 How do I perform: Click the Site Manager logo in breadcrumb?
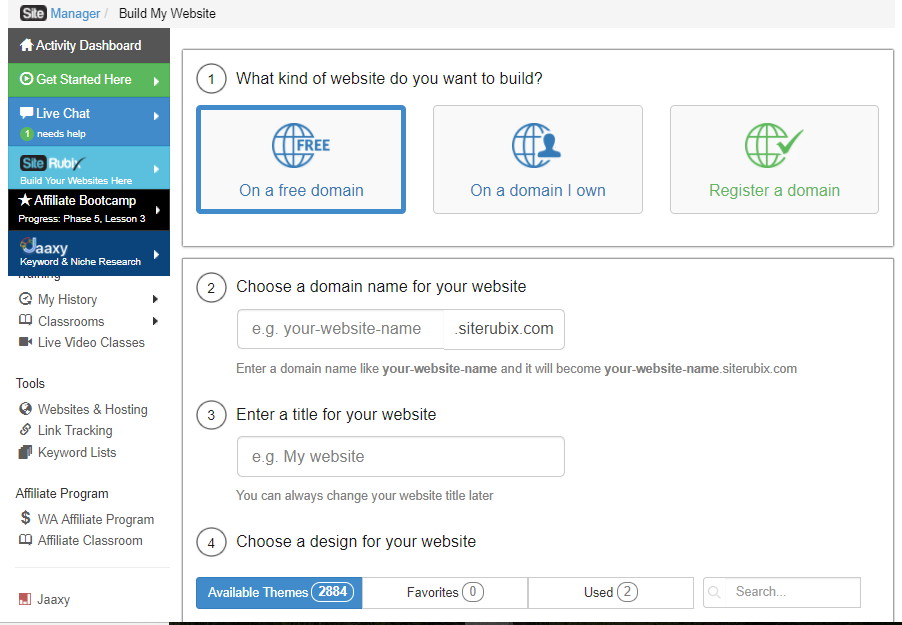click(33, 13)
